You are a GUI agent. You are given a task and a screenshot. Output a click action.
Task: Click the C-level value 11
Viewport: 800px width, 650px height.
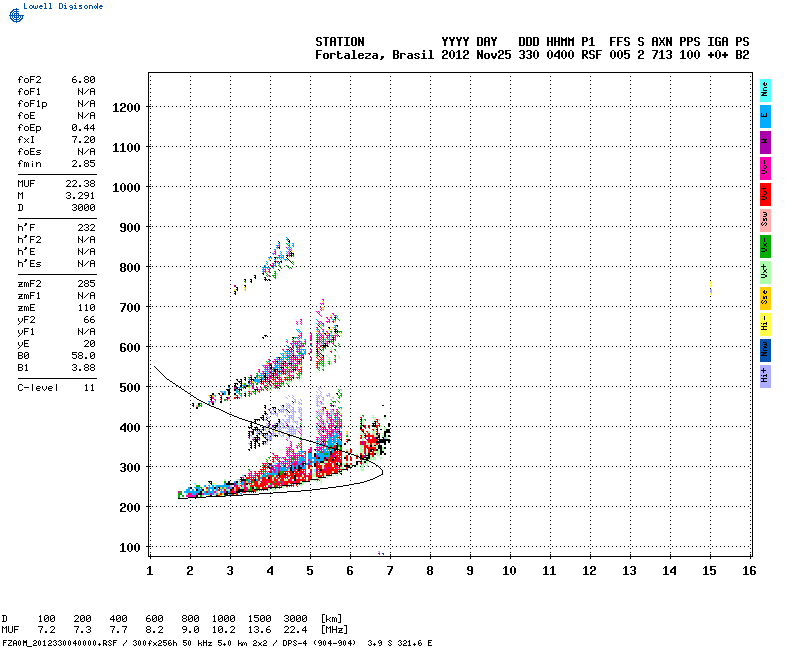pyautogui.click(x=89, y=388)
